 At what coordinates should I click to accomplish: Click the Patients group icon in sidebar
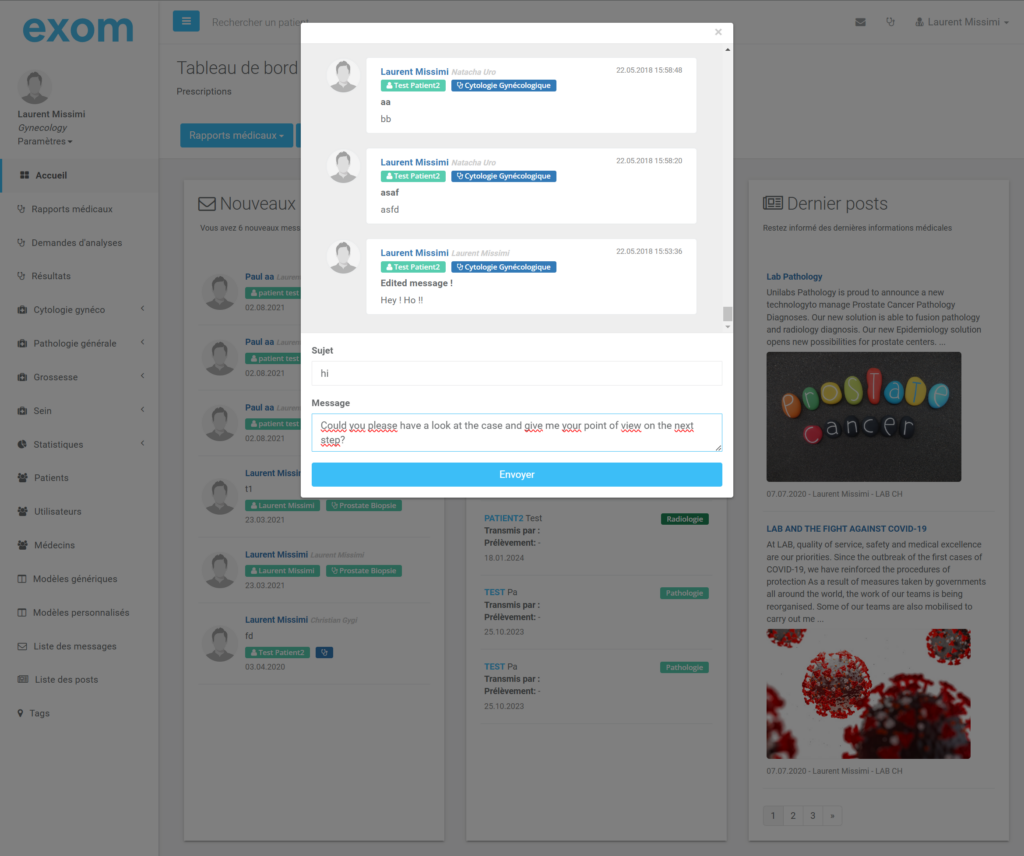pos(22,478)
